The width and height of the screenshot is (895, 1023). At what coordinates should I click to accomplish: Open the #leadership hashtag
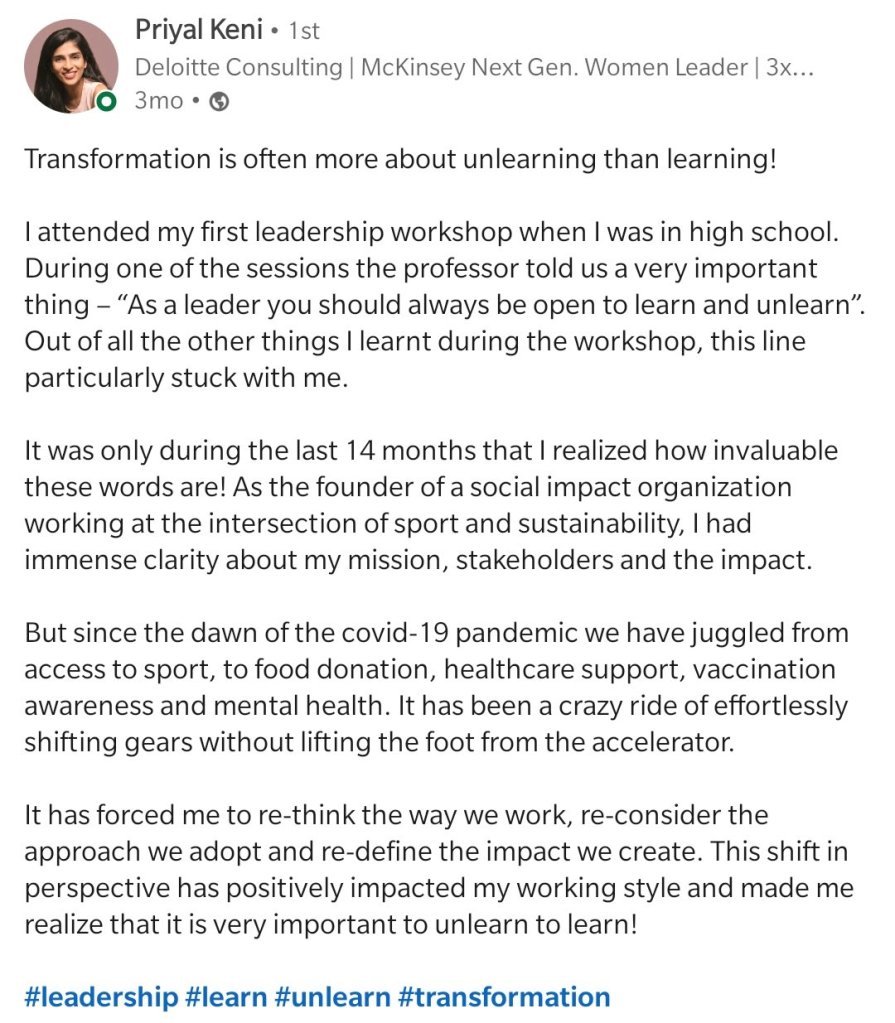pyautogui.click(x=100, y=996)
